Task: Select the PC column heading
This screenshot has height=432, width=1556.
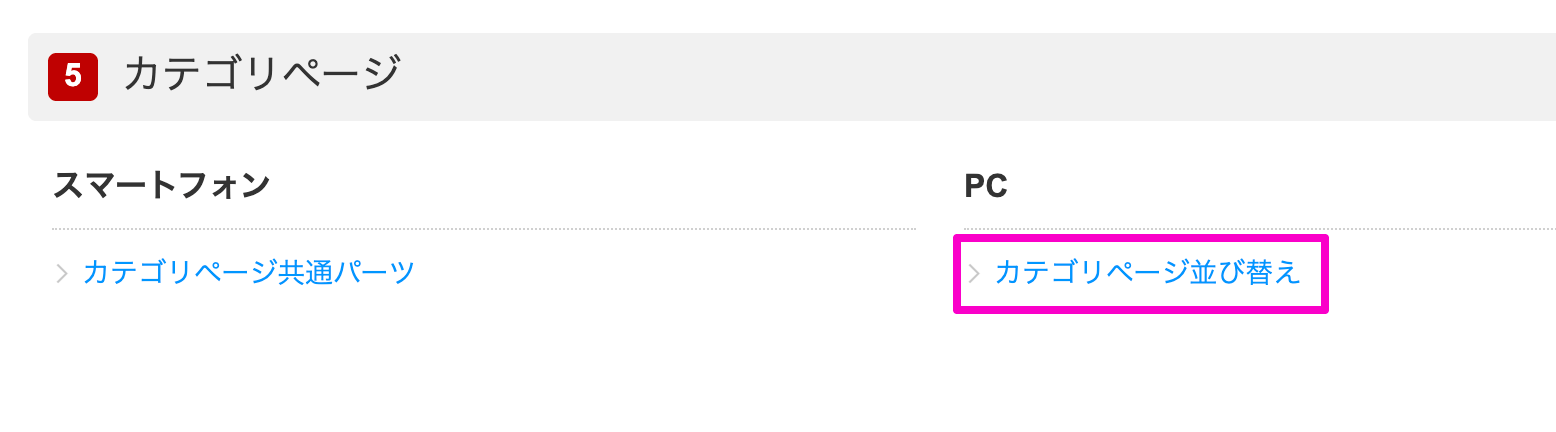Action: pyautogui.click(x=985, y=185)
